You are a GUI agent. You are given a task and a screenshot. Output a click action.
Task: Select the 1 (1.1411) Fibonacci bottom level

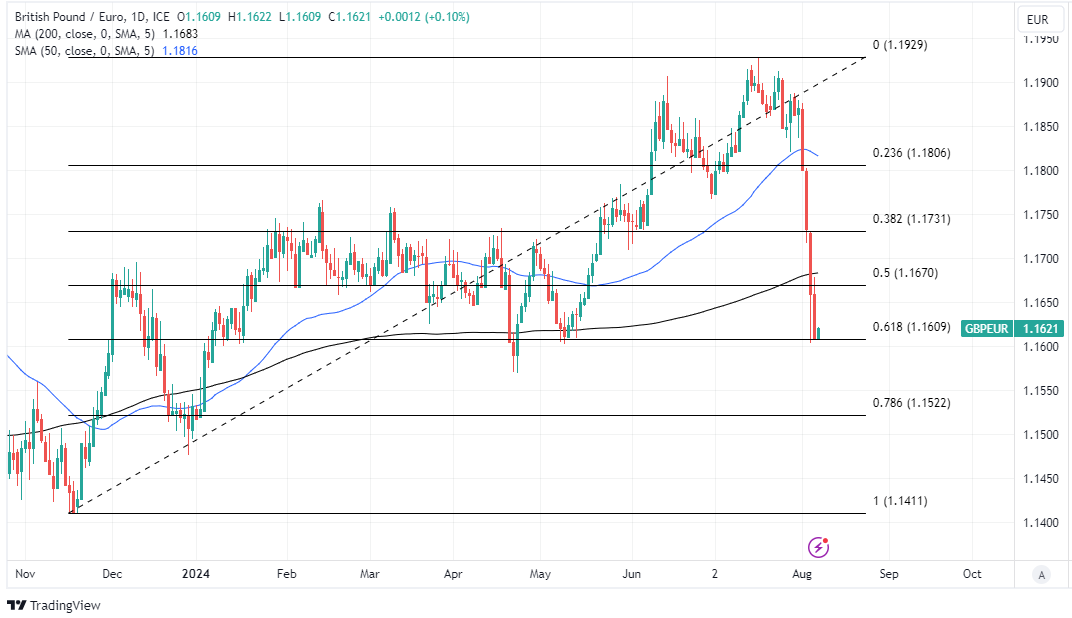coord(900,500)
